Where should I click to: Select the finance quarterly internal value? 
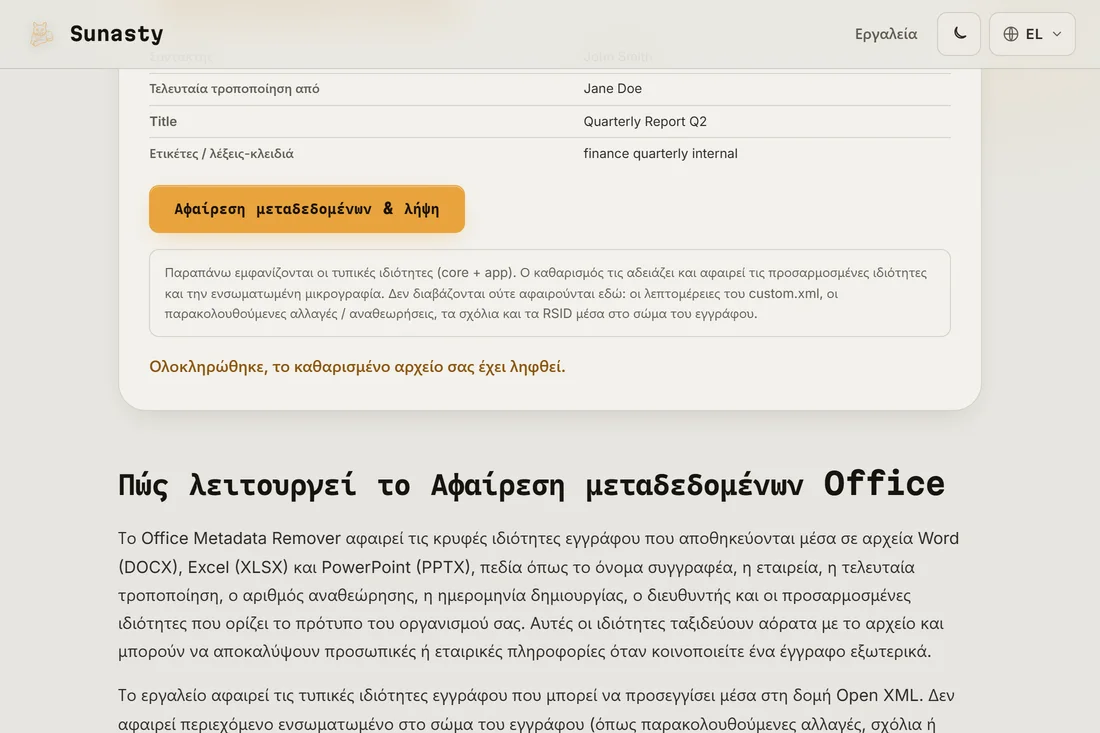pyautogui.click(x=660, y=154)
